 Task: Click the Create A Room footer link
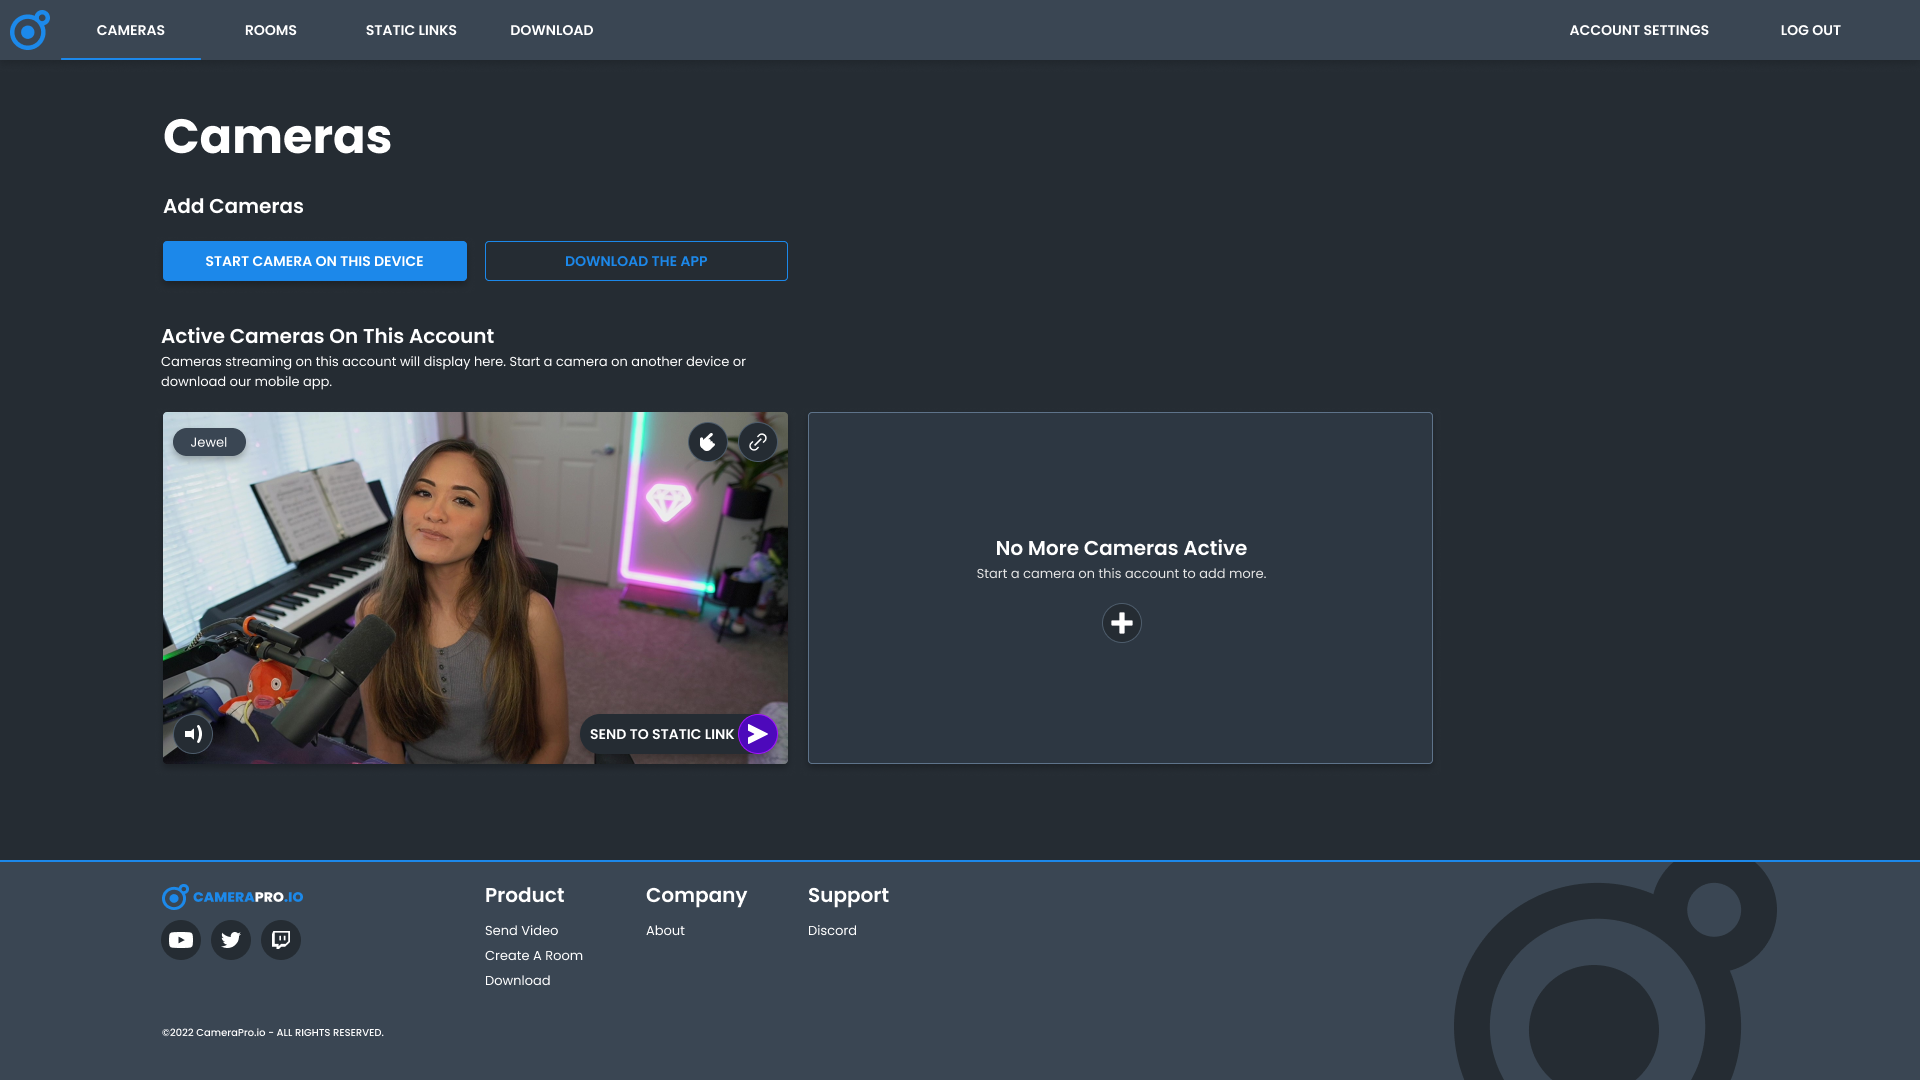point(534,955)
